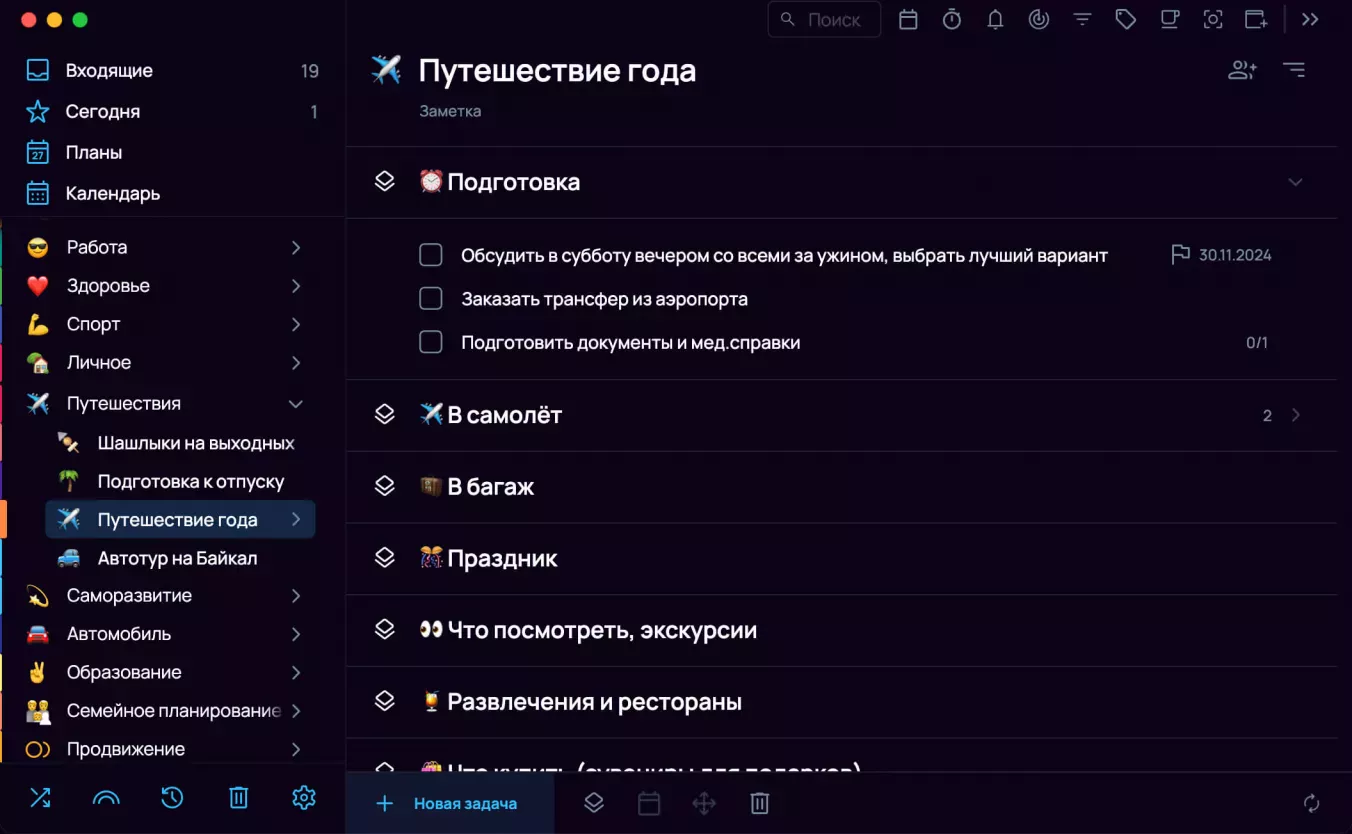Expand the Саморазвитие folder chevron
This screenshot has height=834, width=1352.
(296, 596)
